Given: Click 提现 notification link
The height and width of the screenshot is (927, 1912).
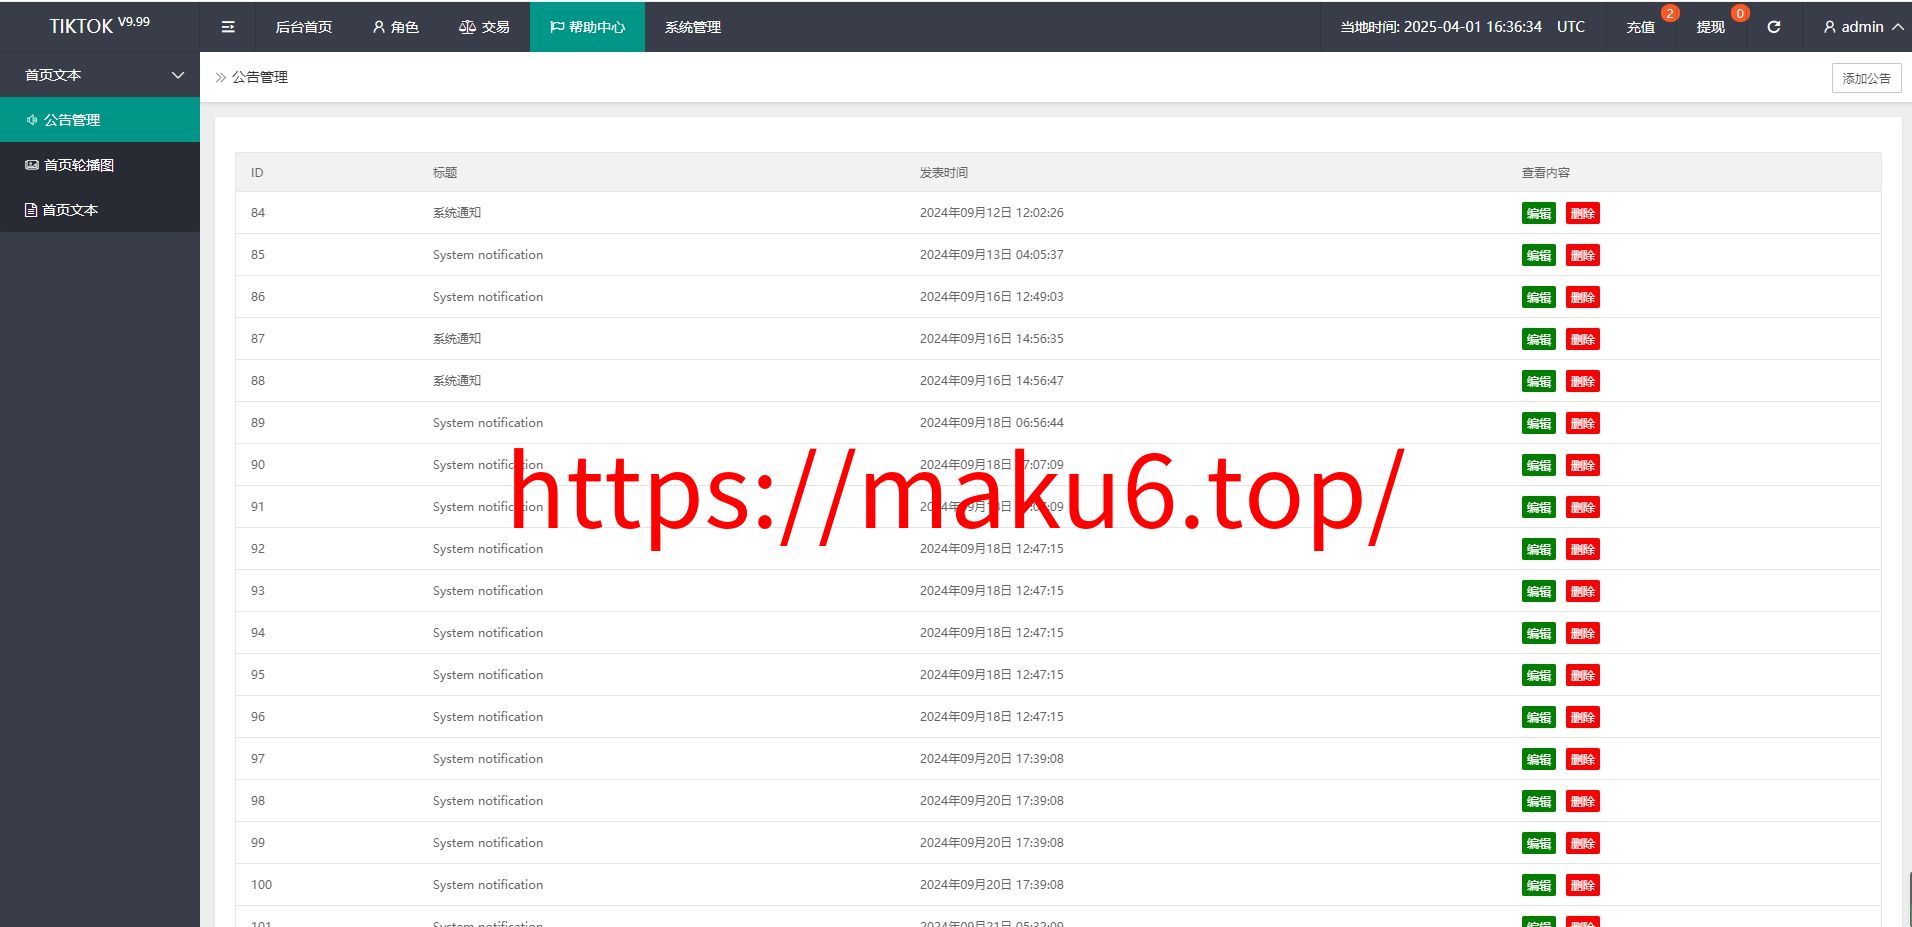Looking at the screenshot, I should point(1711,27).
